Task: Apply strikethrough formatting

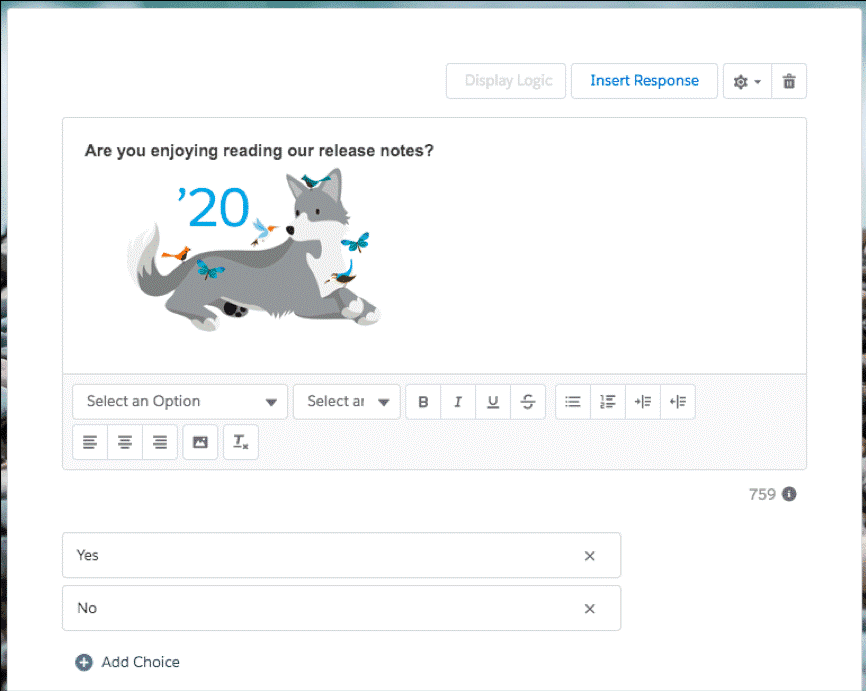Action: pos(528,402)
